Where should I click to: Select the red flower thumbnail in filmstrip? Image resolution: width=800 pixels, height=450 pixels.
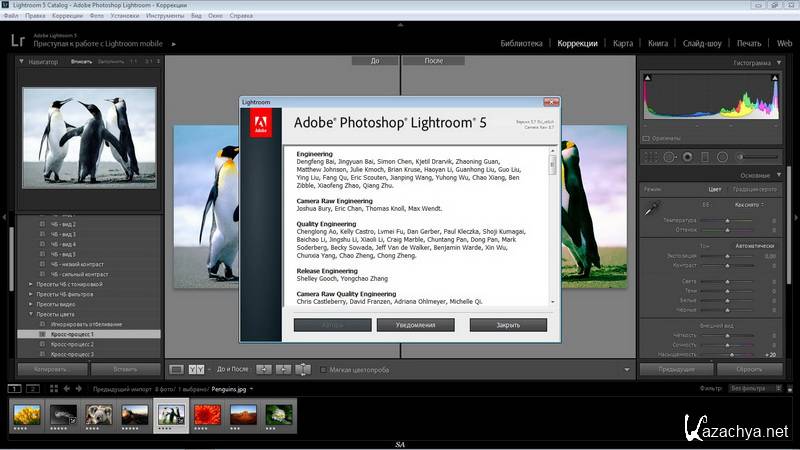click(x=208, y=414)
